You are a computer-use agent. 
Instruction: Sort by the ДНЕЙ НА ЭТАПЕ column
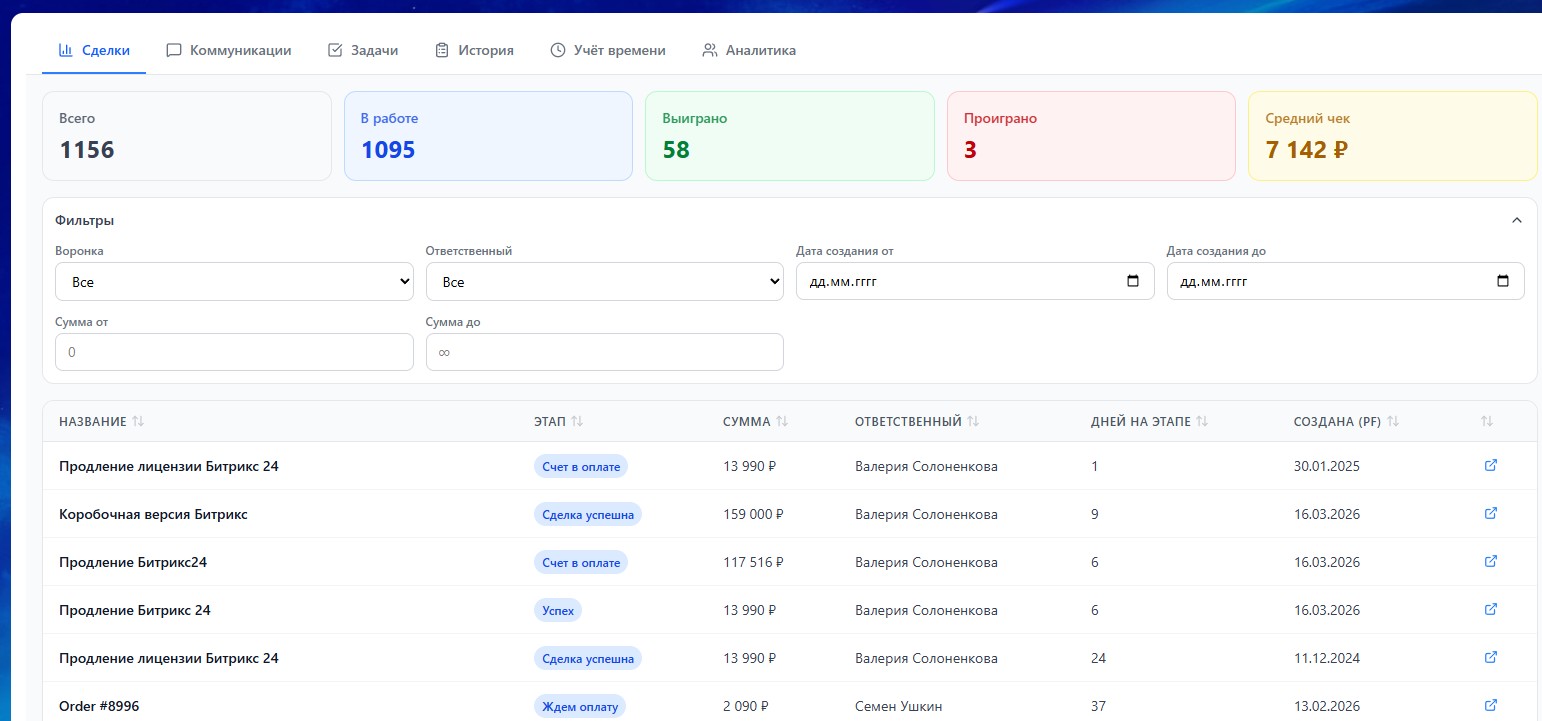click(x=1202, y=421)
